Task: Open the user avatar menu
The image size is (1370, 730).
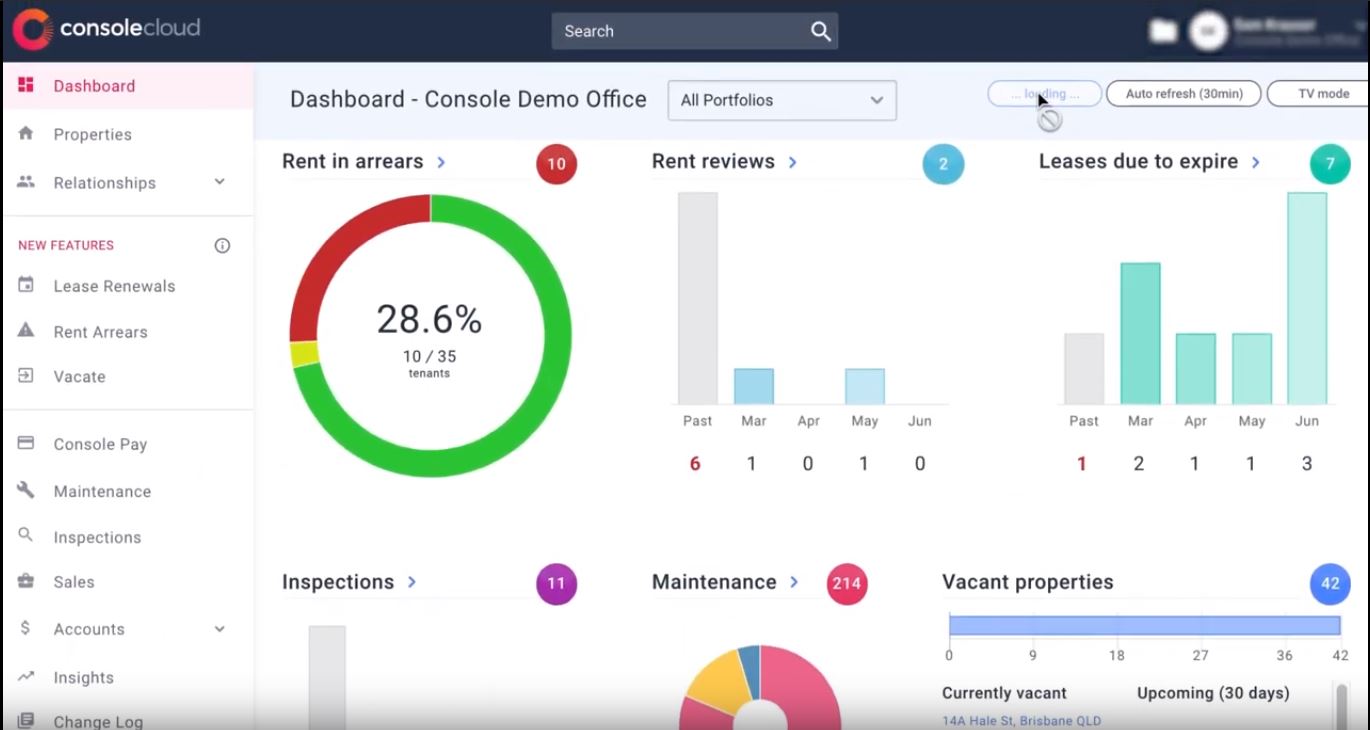Action: click(1207, 31)
